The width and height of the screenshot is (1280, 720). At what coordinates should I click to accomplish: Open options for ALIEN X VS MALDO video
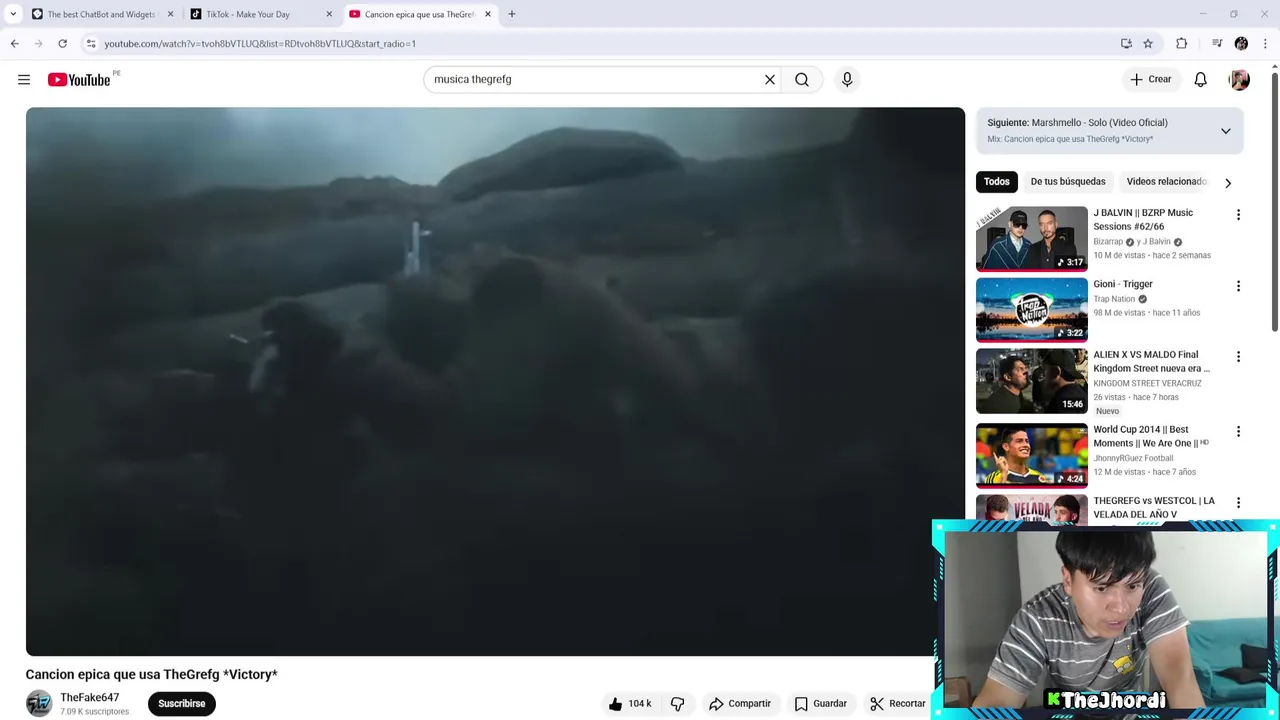[1238, 357]
